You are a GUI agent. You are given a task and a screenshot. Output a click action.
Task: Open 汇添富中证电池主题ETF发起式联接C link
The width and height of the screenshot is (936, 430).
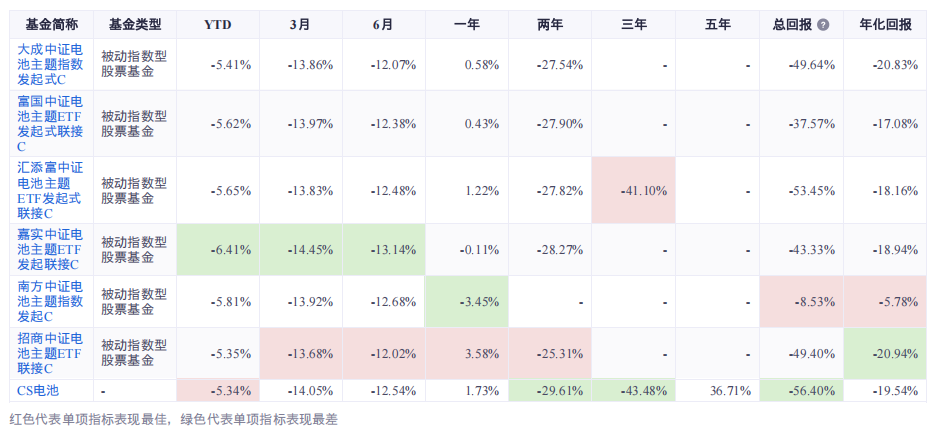pos(51,191)
